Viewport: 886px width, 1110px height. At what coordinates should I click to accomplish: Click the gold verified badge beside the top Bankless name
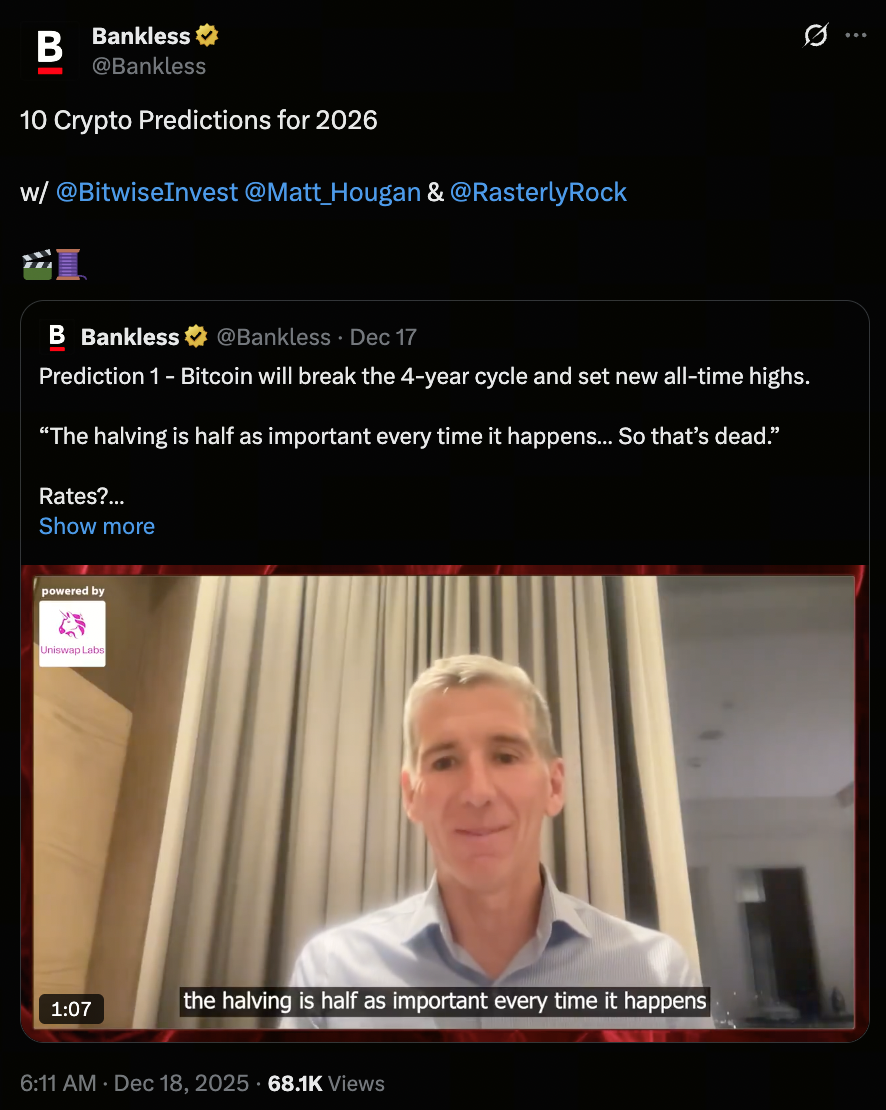(207, 36)
